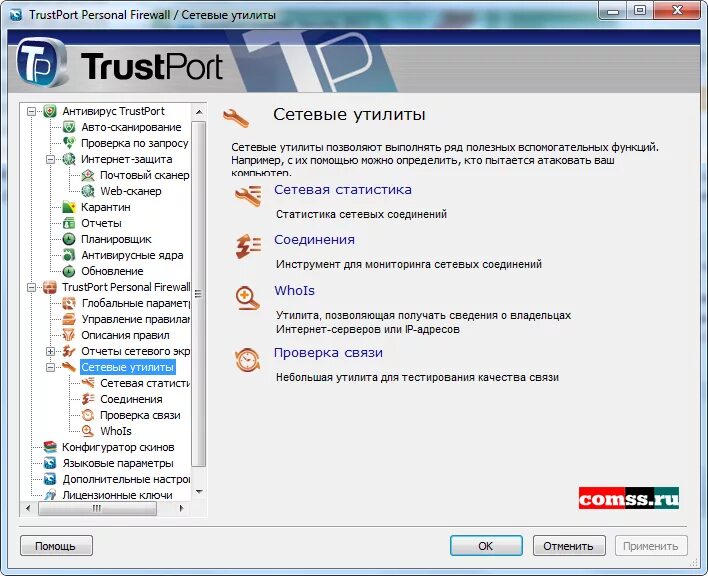Image resolution: width=708 pixels, height=576 pixels.
Task: Click the Отменить button
Action: (569, 546)
